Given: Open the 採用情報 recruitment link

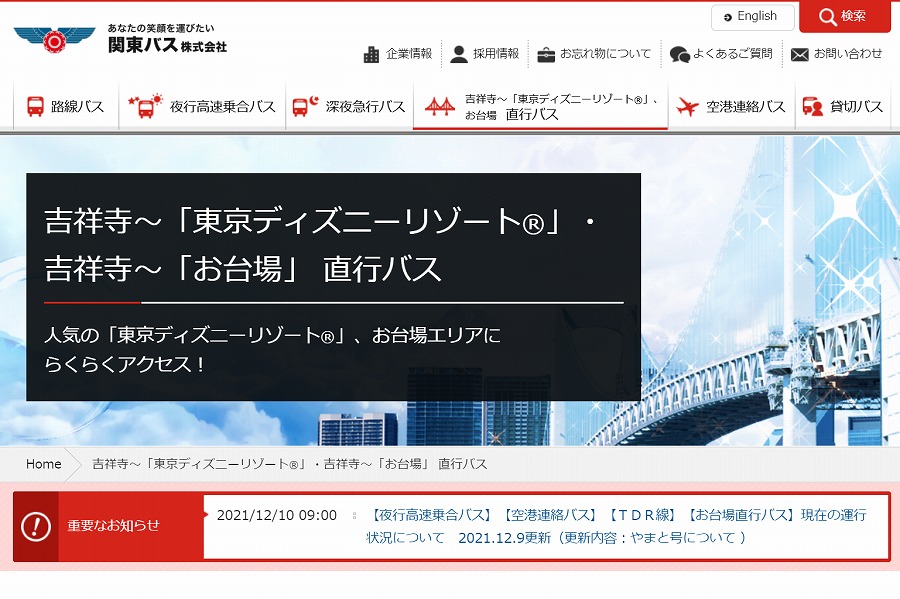Looking at the screenshot, I should [x=496, y=54].
